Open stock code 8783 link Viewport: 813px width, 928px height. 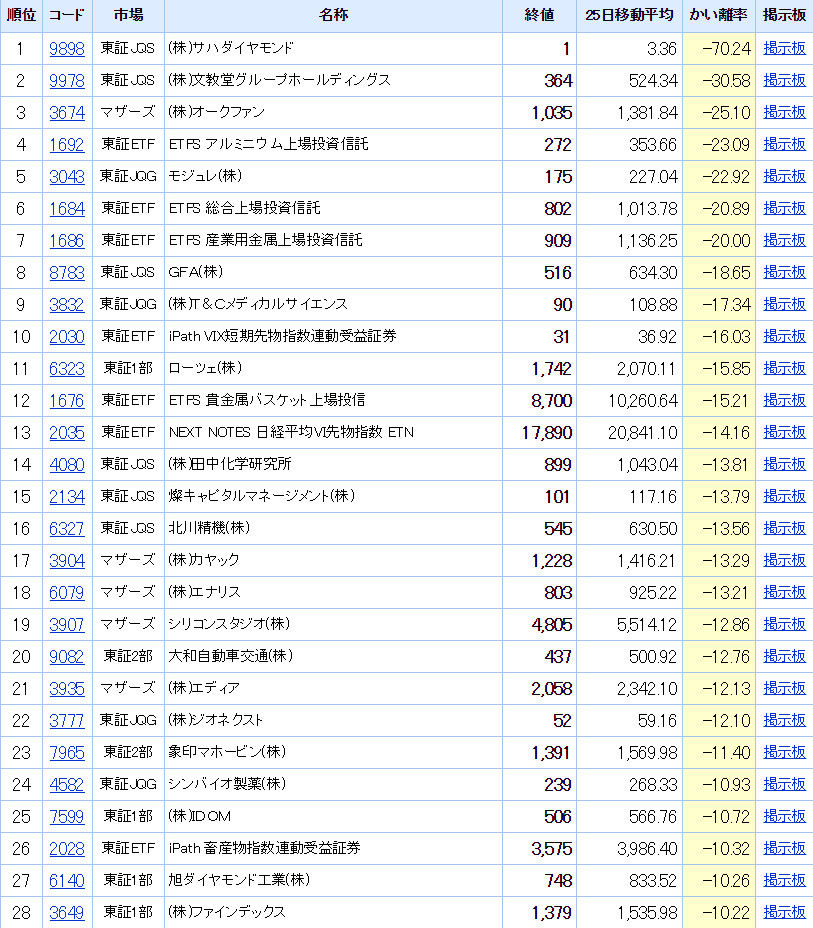click(x=67, y=272)
